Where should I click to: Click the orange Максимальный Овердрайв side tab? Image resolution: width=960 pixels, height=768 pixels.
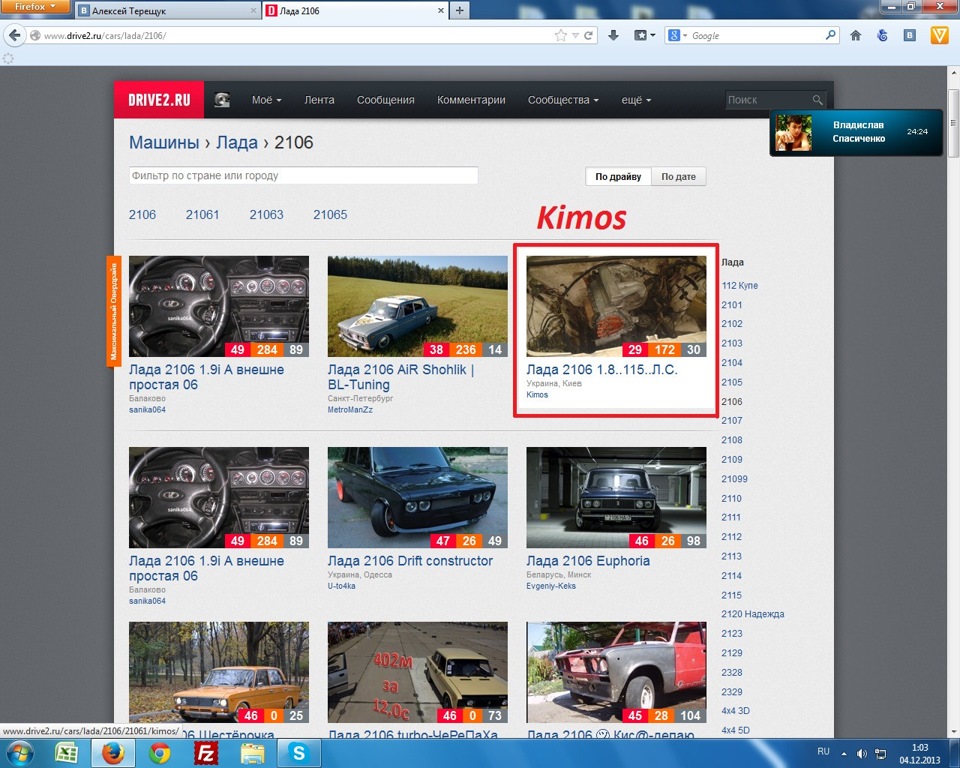[x=114, y=311]
